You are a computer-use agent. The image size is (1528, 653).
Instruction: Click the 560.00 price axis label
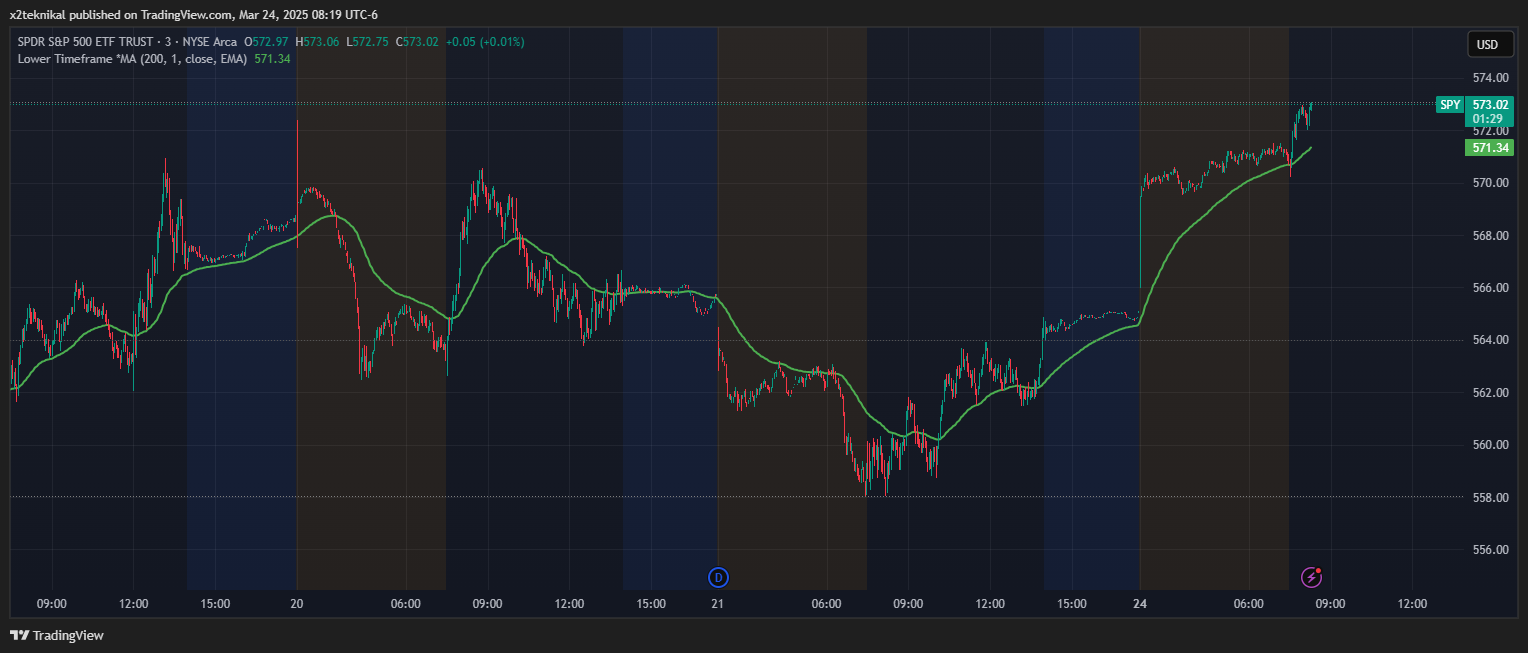coord(1489,445)
